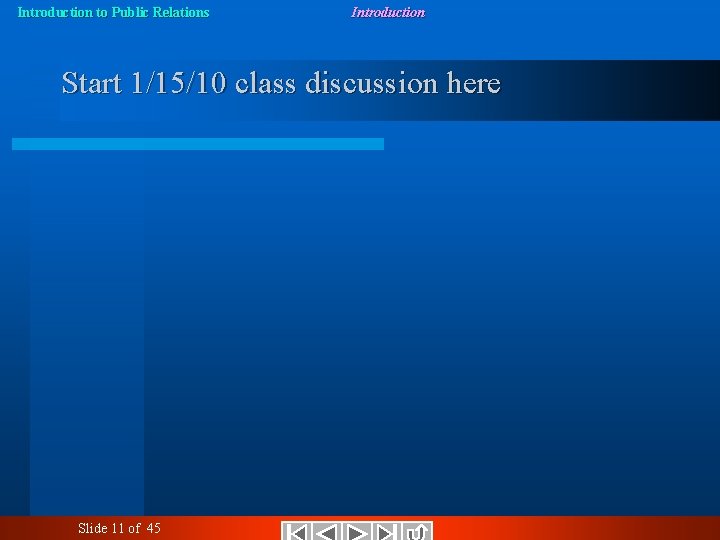This screenshot has height=540, width=720.
Task: Select the 'Start 1/15/10 class discussion here' title
Action: click(x=281, y=83)
